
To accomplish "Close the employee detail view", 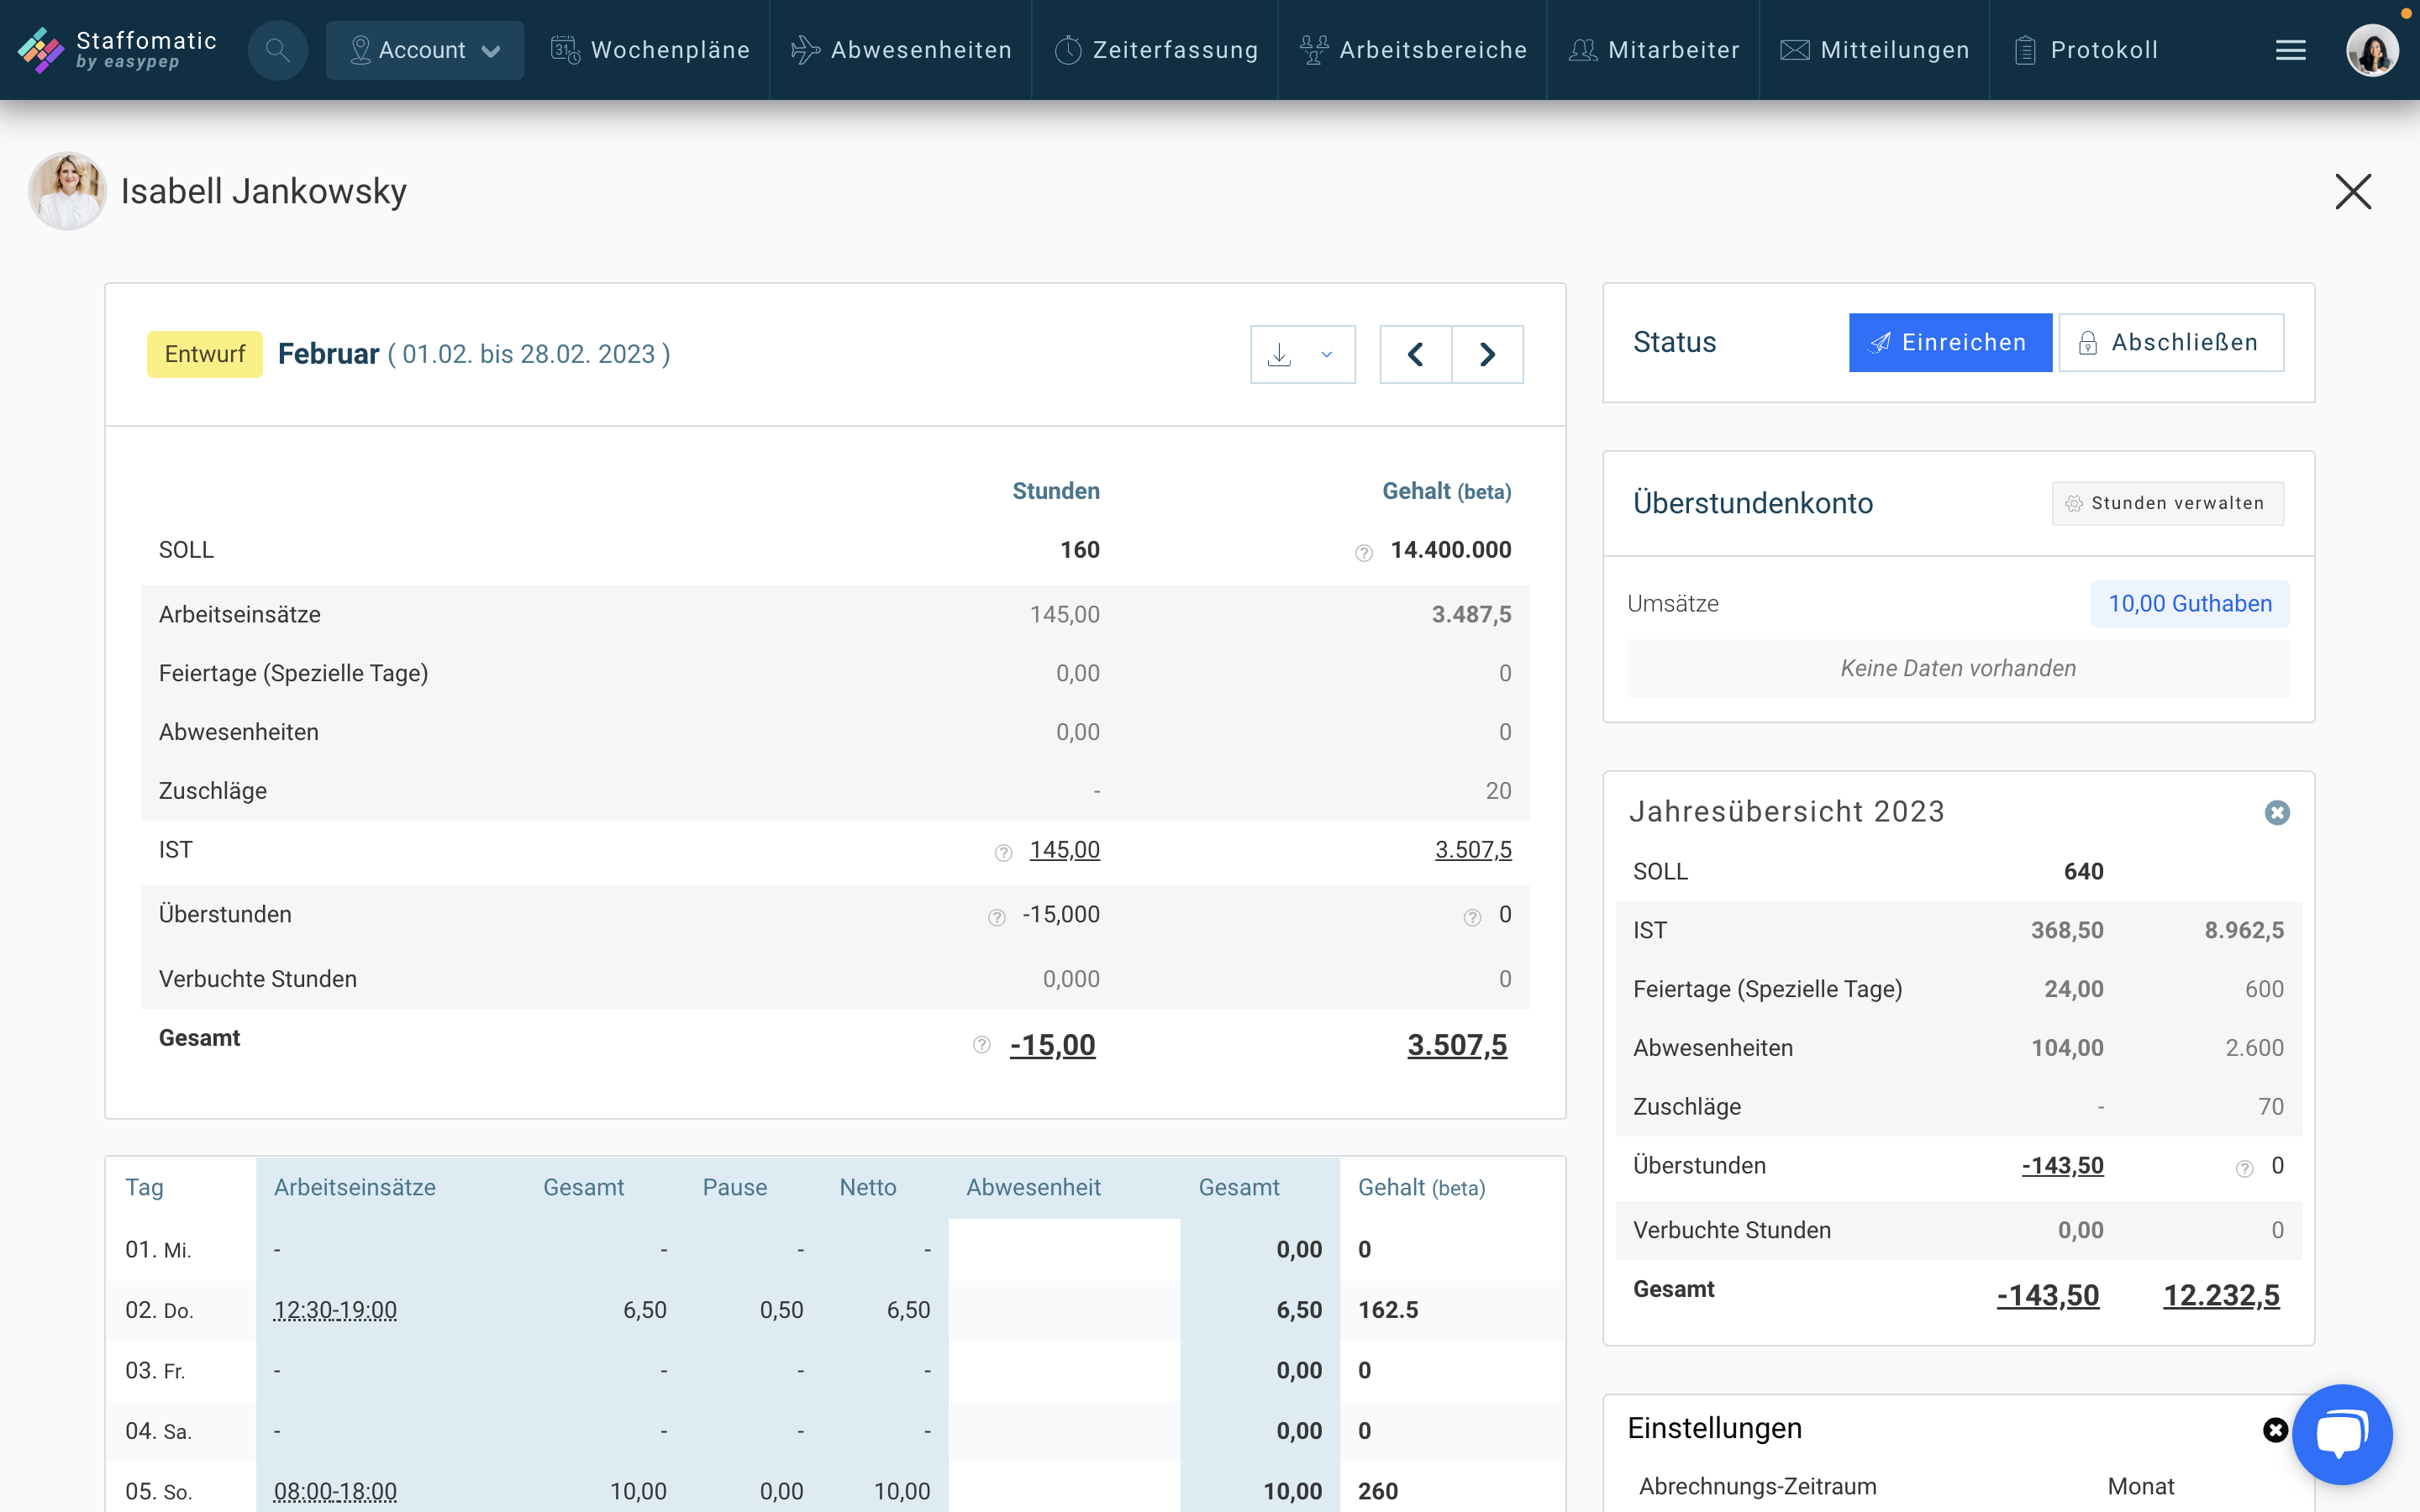I will 2353,191.
